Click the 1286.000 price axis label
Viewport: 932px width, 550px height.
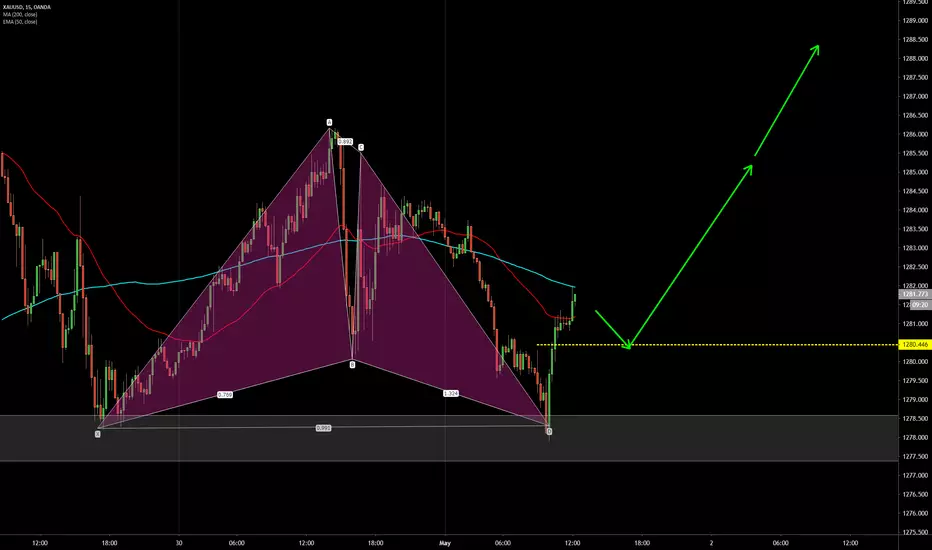[x=915, y=134]
